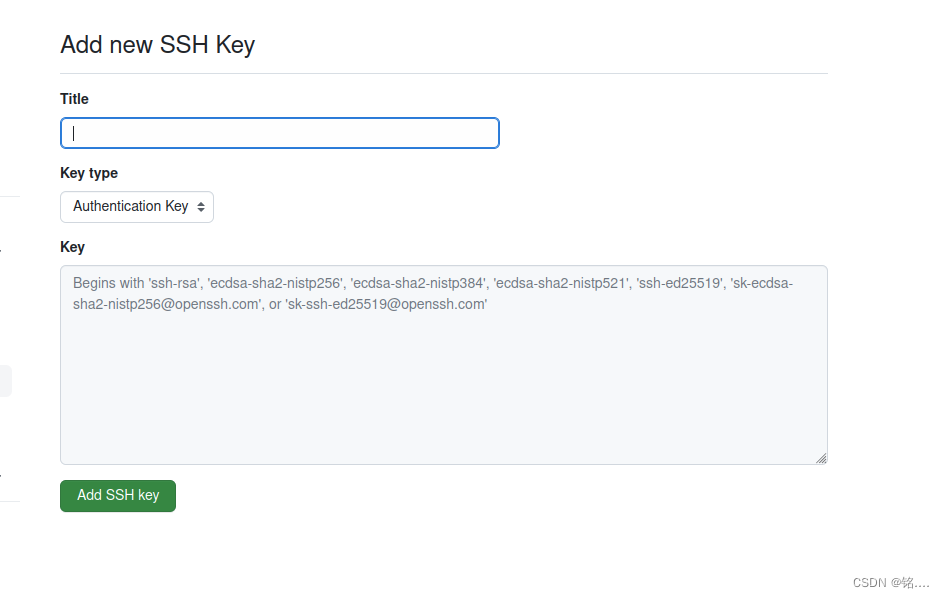Click the textarea resize grip icon
Screen dimensions: 944x598
[822, 457]
